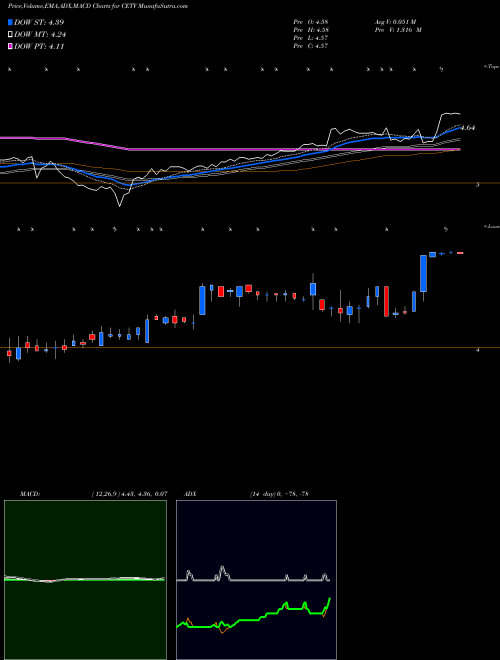This screenshot has width=500, height=660.
Task: Click the Pre O: 4.58 value
Action: [311, 22]
